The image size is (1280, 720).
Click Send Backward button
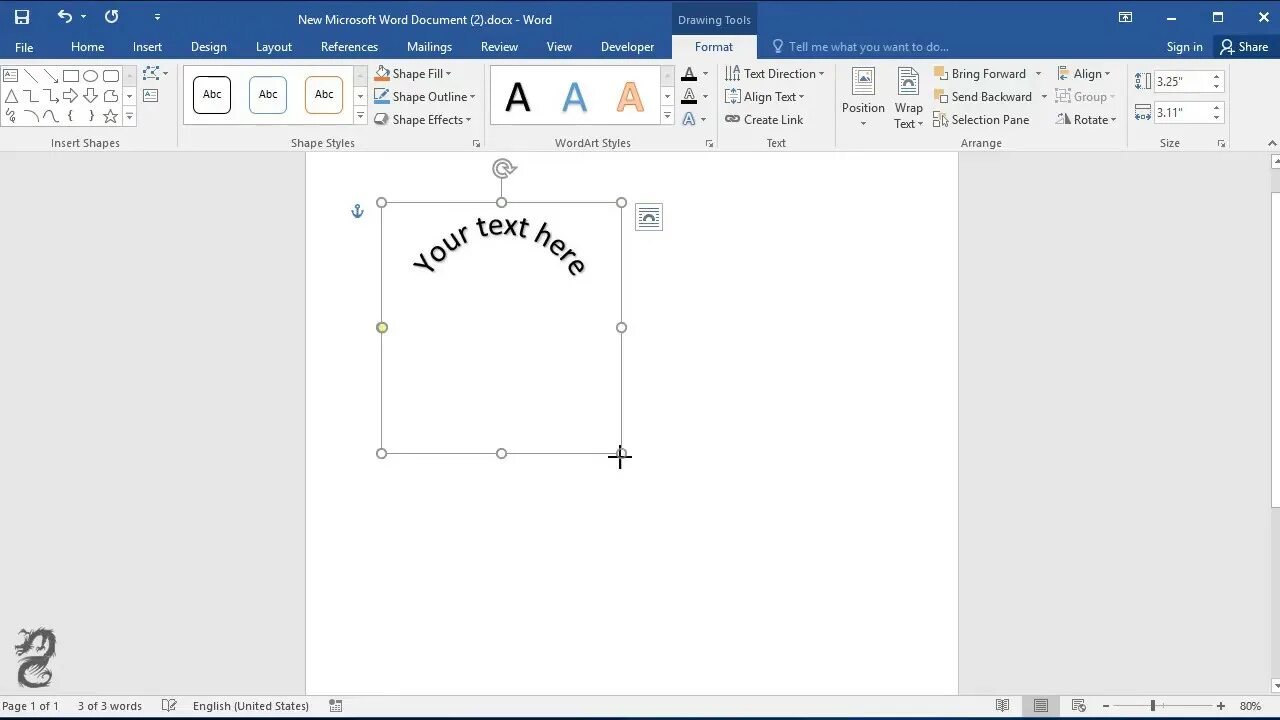coord(983,97)
